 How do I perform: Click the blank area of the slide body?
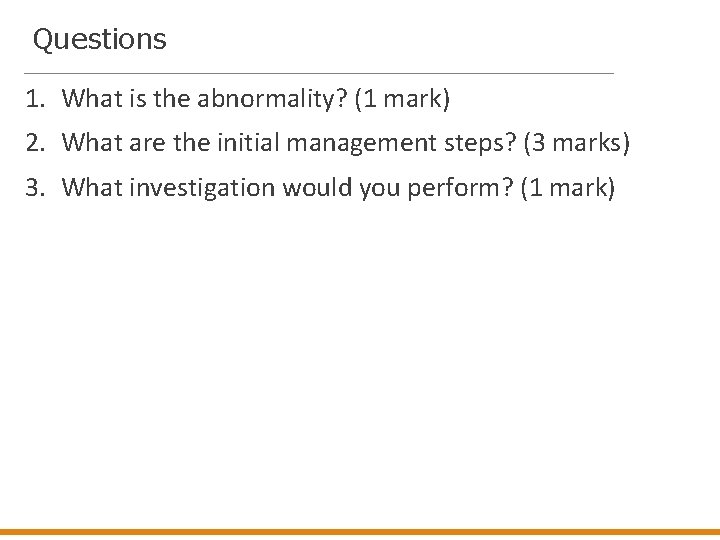coord(360,358)
